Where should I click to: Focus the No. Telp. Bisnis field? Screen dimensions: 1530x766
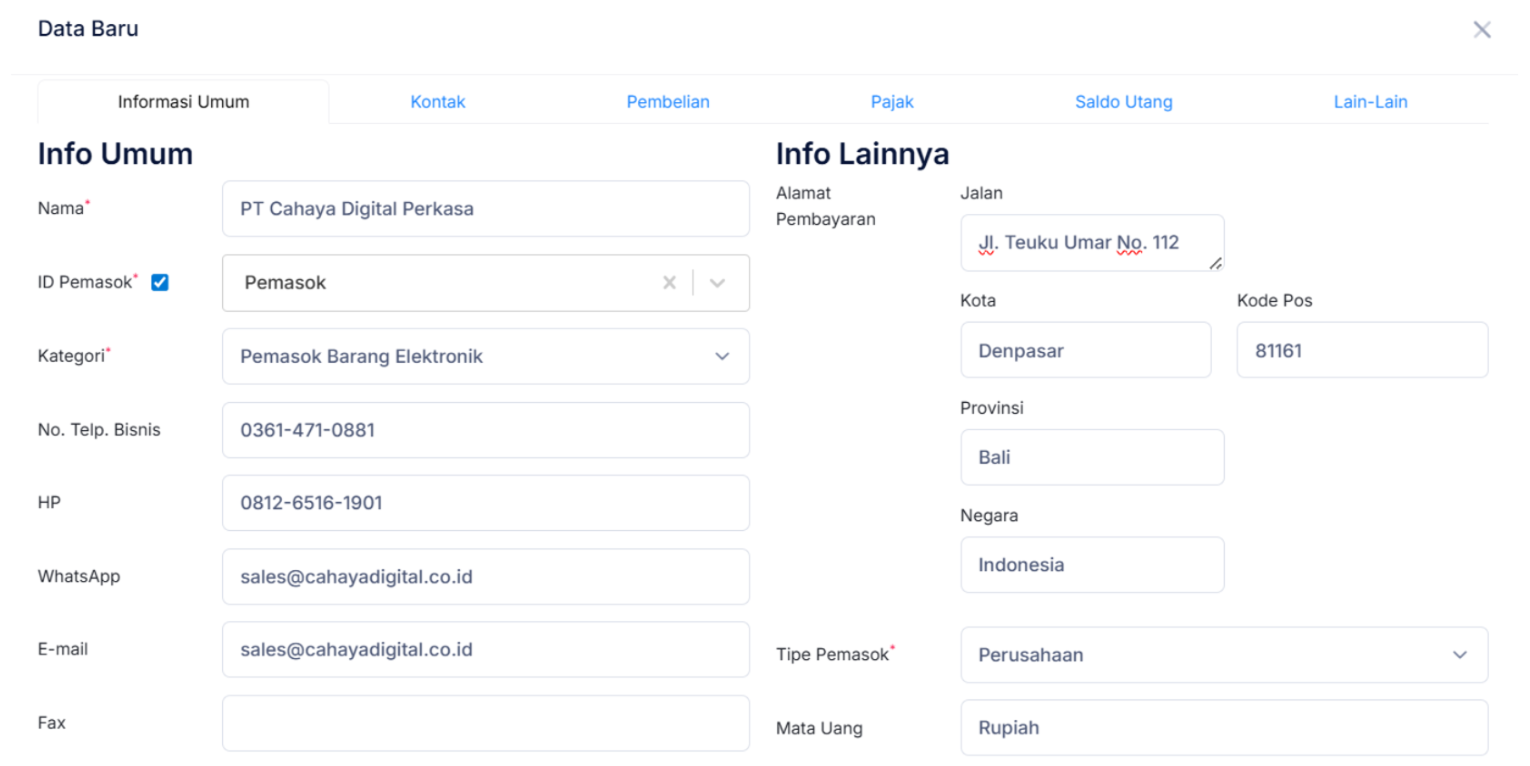[x=485, y=430]
